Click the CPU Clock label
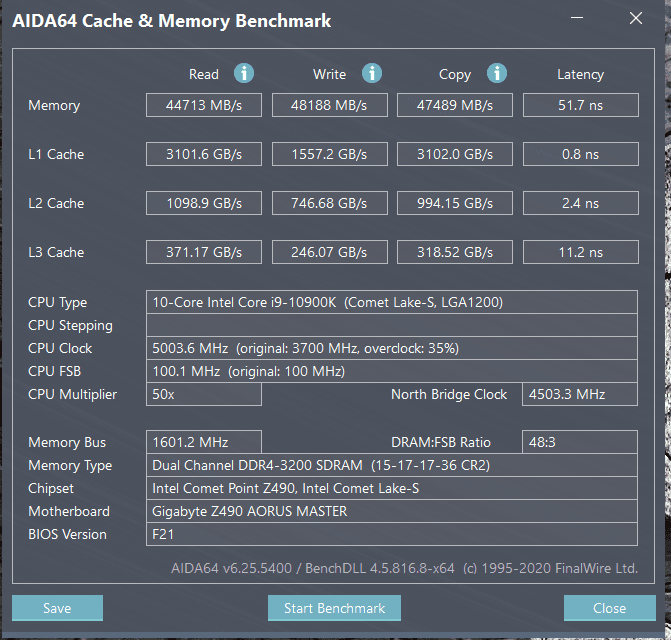 pos(60,348)
